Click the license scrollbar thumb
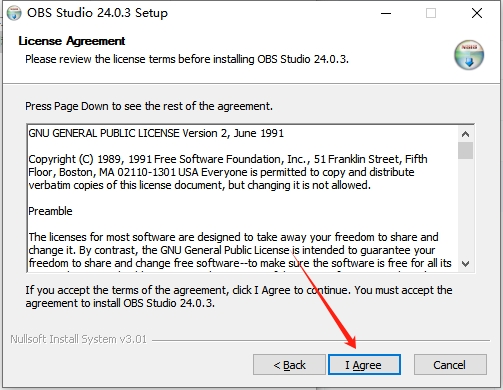This screenshot has width=503, height=390. 466,150
